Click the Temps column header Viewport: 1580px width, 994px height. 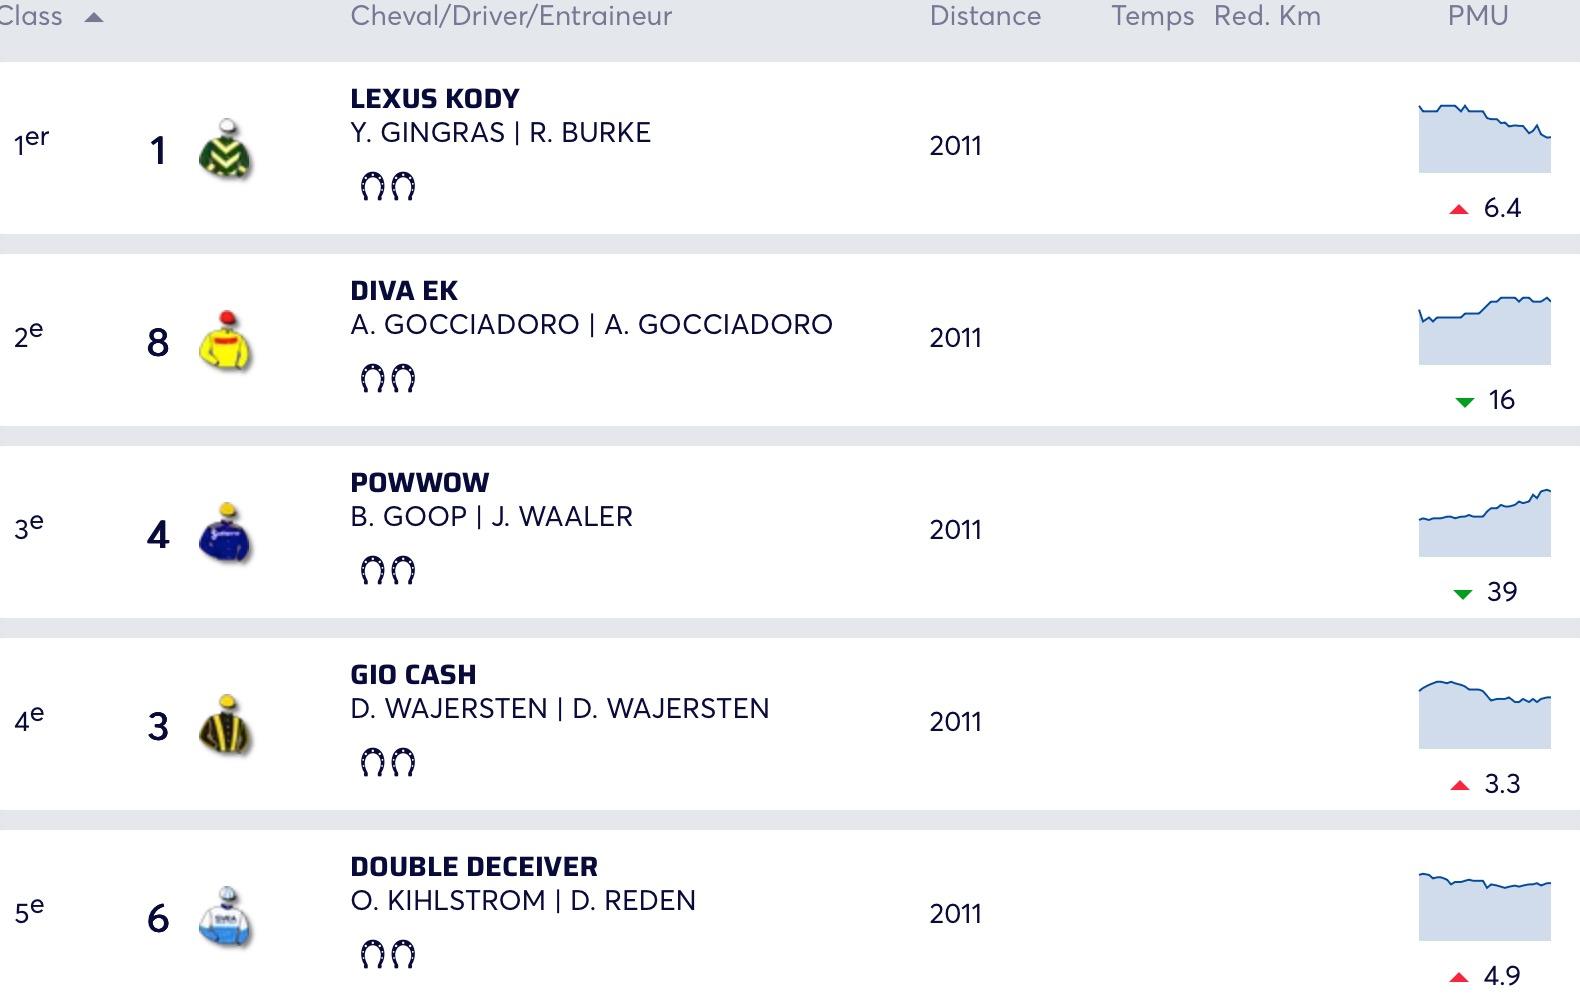tap(1152, 16)
